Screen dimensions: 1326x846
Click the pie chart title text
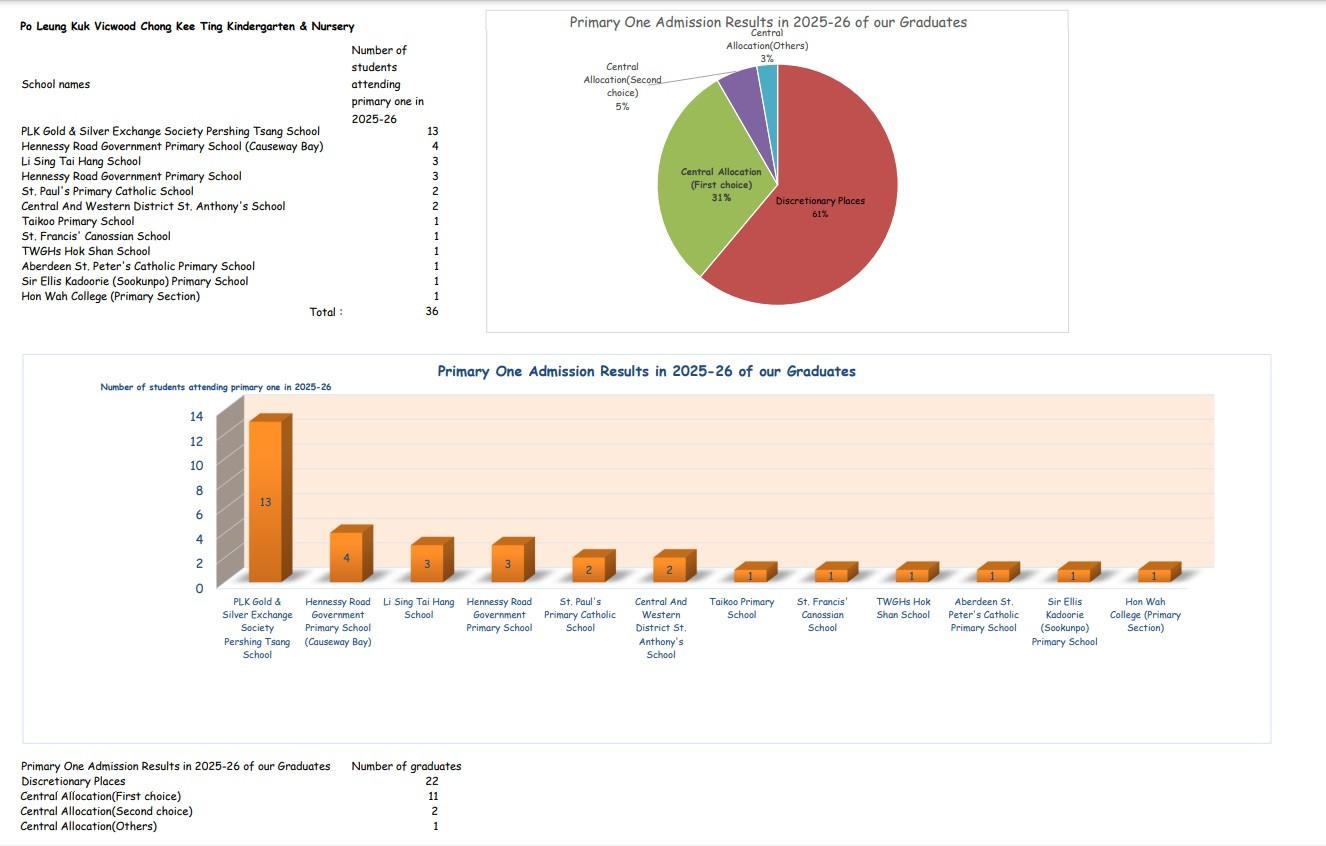768,22
